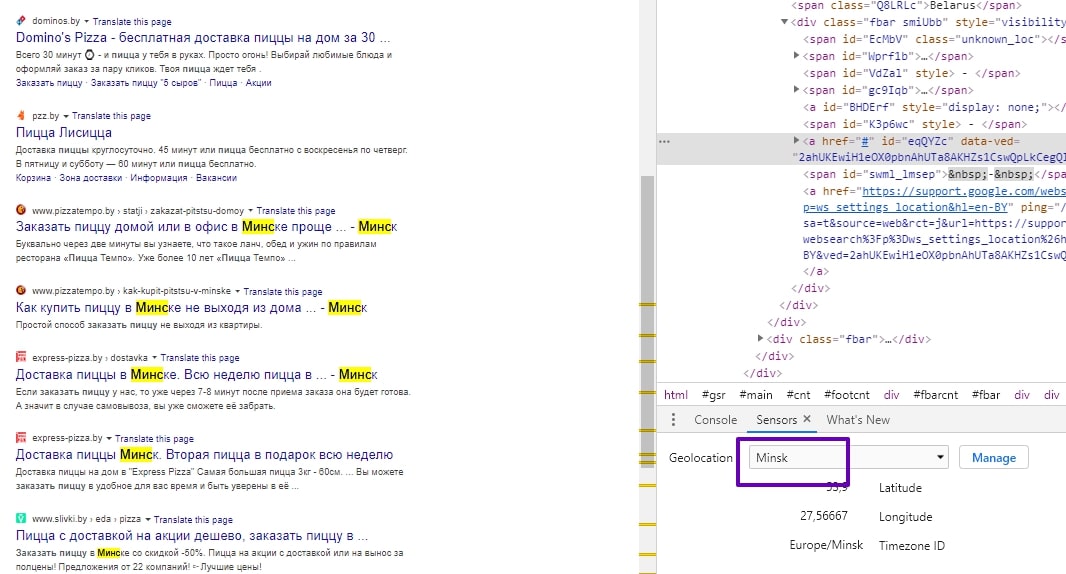This screenshot has width=1066, height=574.
Task: Open the Заказать пиццу "5 сыров" sitelink
Action: (145, 83)
